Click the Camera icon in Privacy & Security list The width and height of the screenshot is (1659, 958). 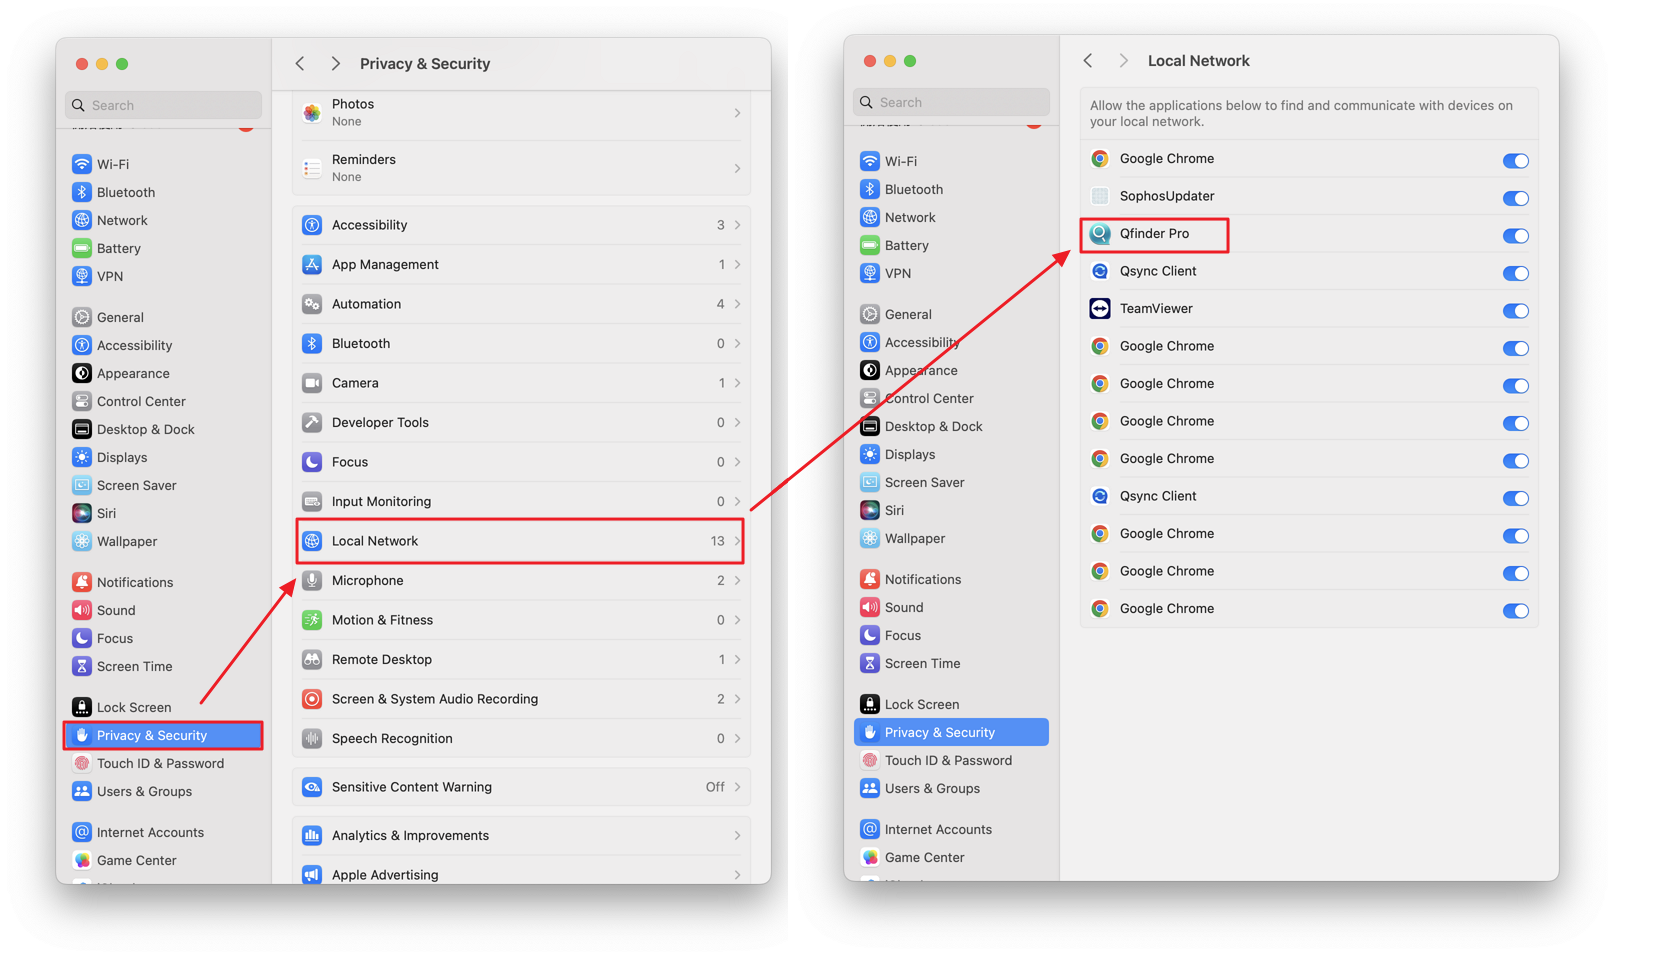pyautogui.click(x=312, y=383)
